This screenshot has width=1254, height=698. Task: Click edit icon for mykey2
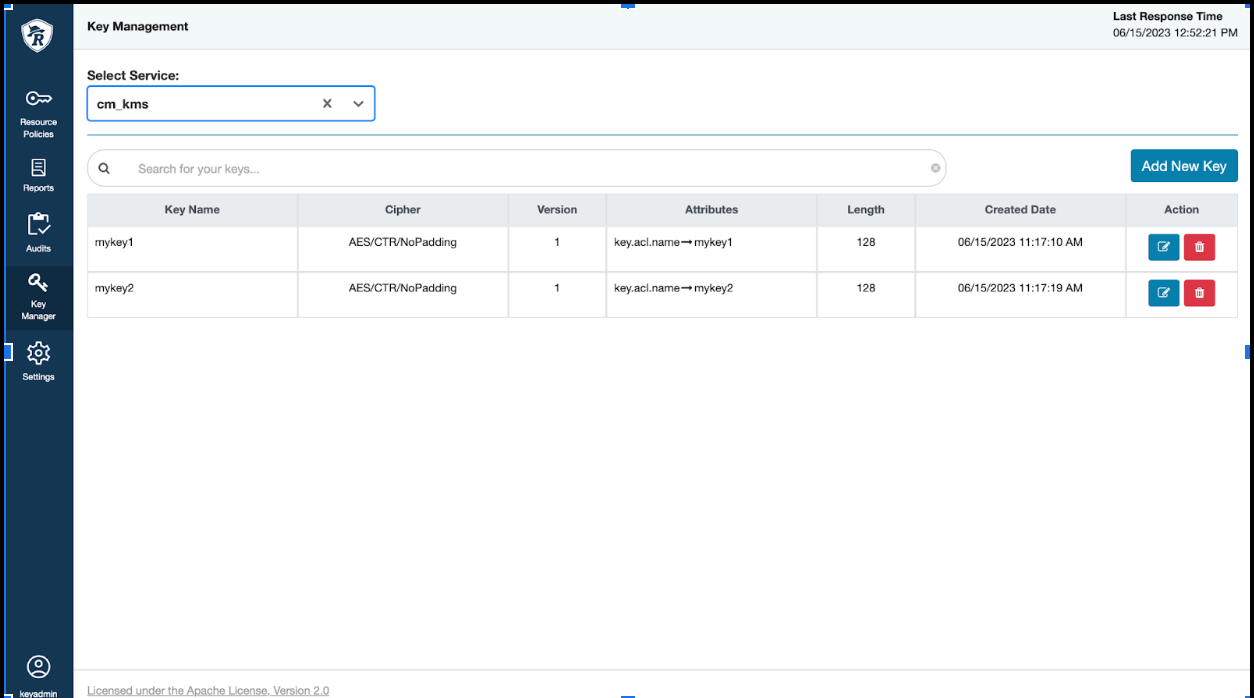[x=1163, y=293]
